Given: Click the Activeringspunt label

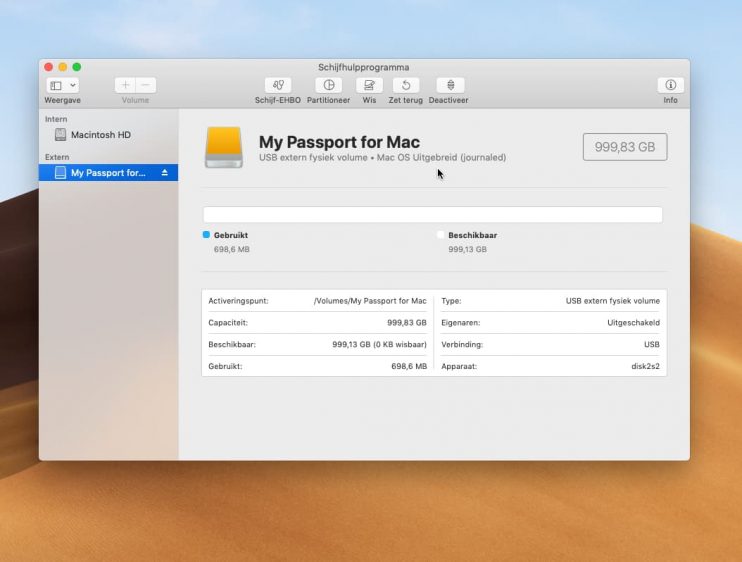Looking at the screenshot, I should pyautogui.click(x=238, y=301).
